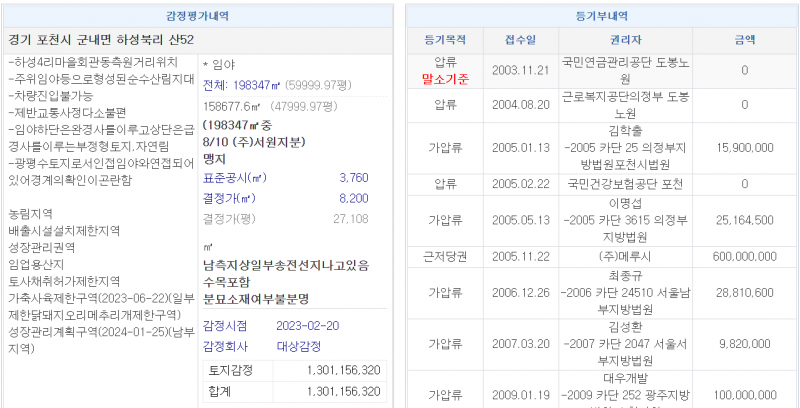Click the 권리자 column header
Image resolution: width=800 pixels, height=408 pixels.
tap(625, 40)
